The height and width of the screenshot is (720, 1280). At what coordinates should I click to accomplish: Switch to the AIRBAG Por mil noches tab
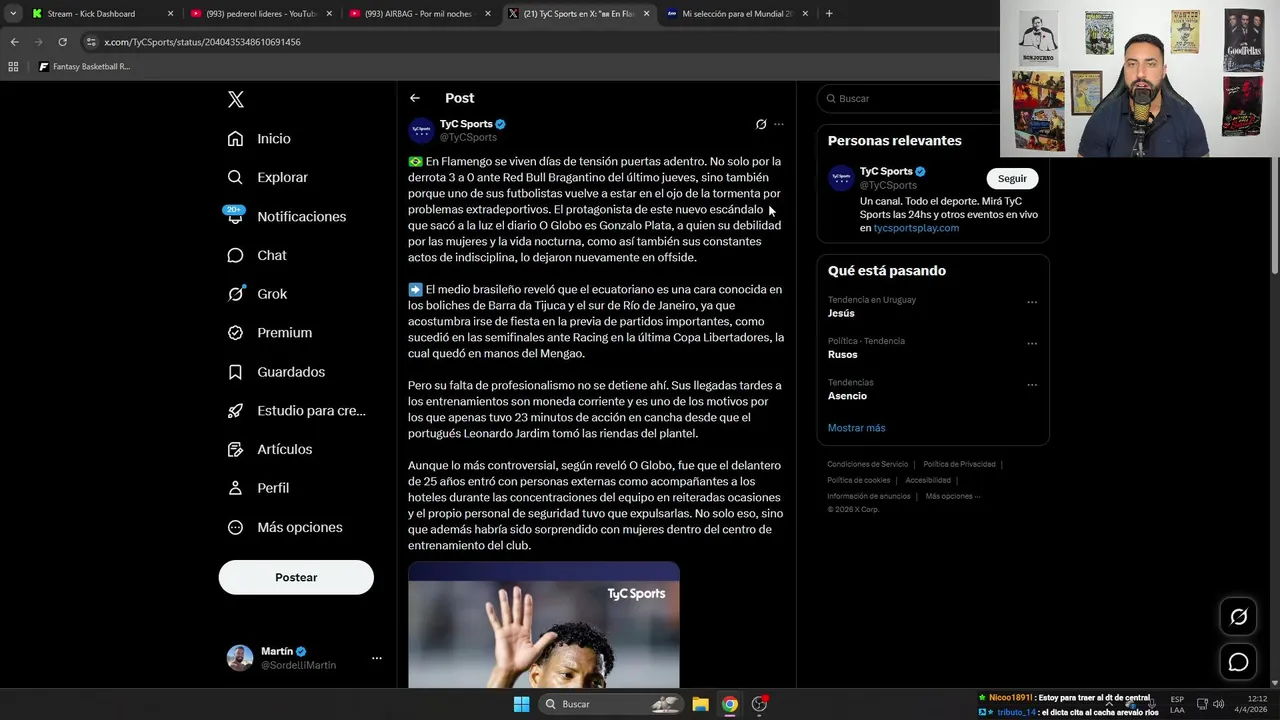pos(418,14)
